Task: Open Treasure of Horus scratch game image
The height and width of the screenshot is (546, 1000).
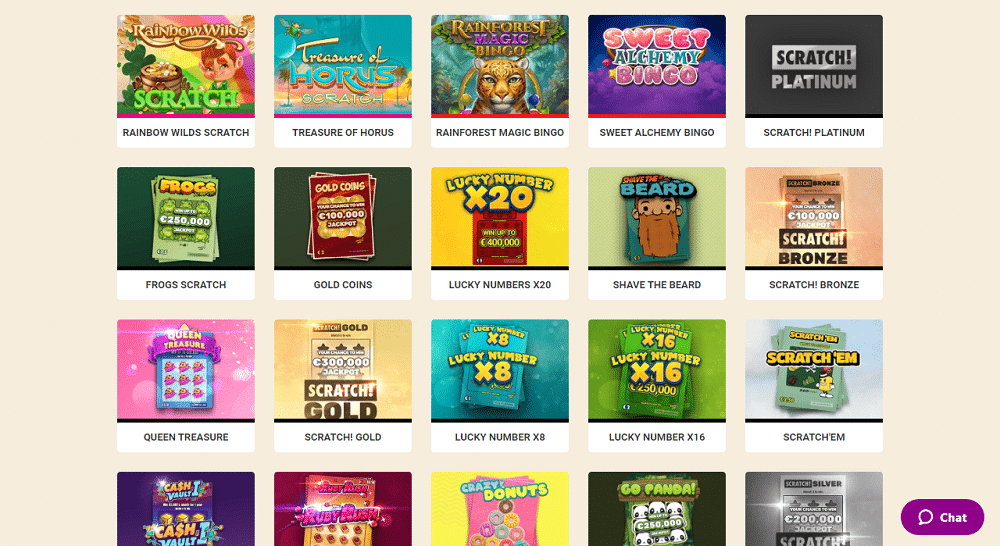Action: pos(342,66)
